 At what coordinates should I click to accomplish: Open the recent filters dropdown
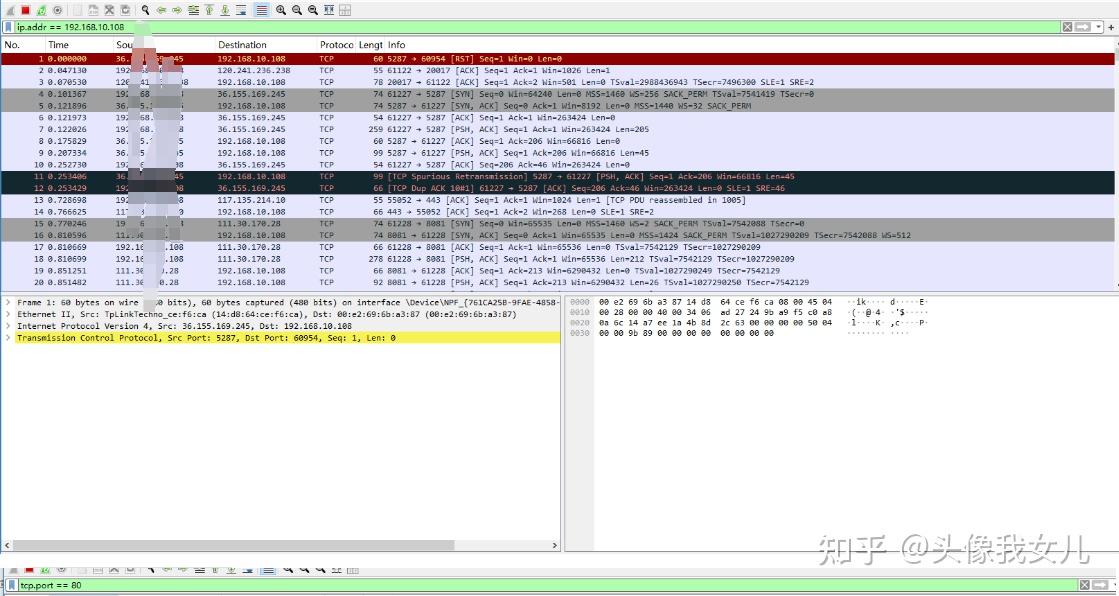1098,27
